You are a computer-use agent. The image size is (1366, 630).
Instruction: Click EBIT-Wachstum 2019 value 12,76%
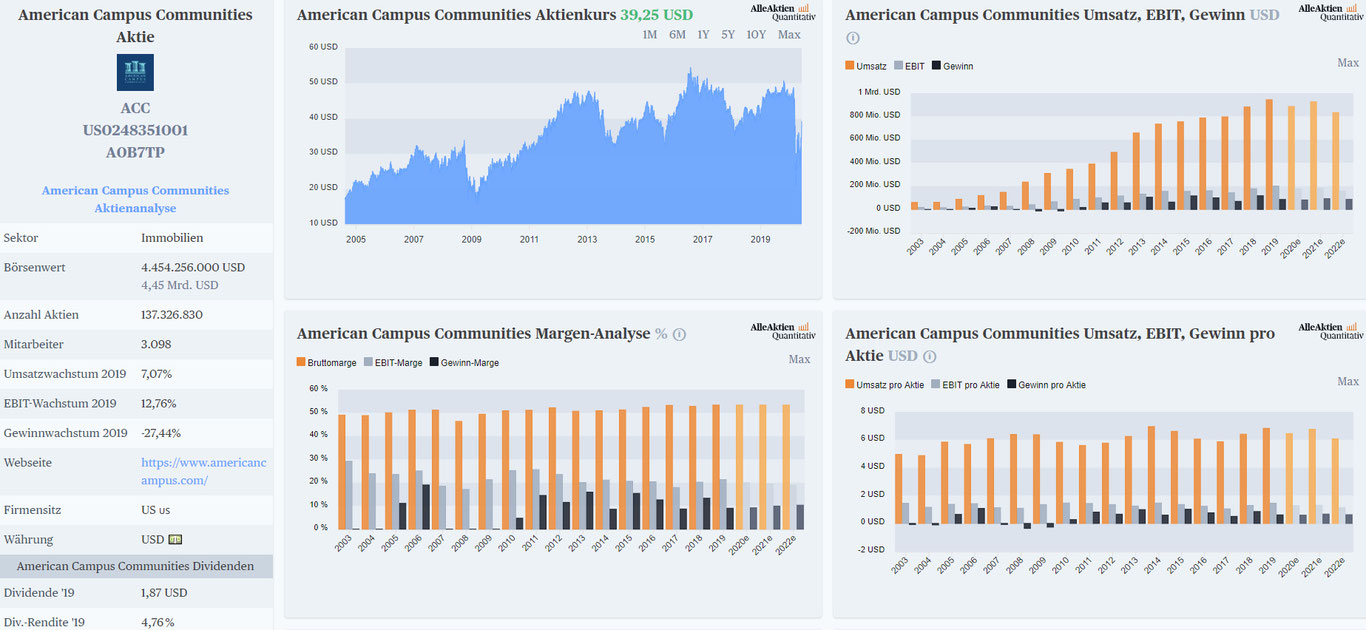click(x=160, y=403)
